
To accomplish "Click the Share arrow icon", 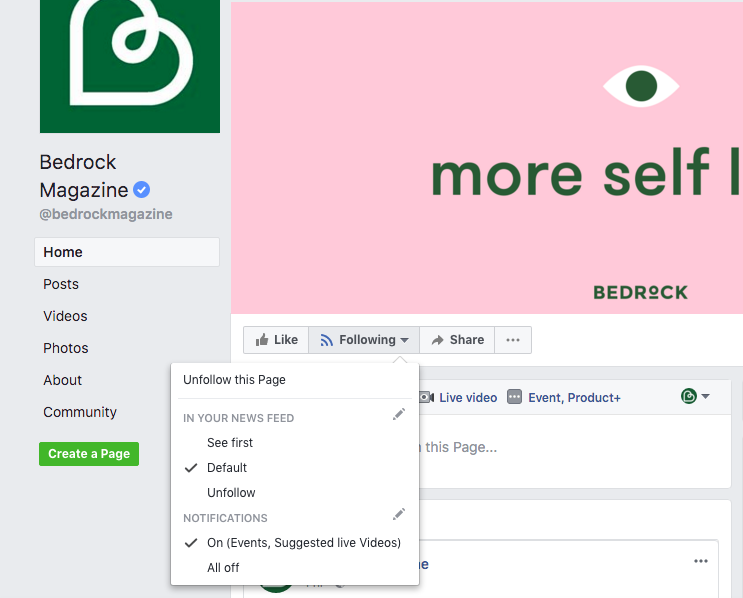I will point(437,340).
